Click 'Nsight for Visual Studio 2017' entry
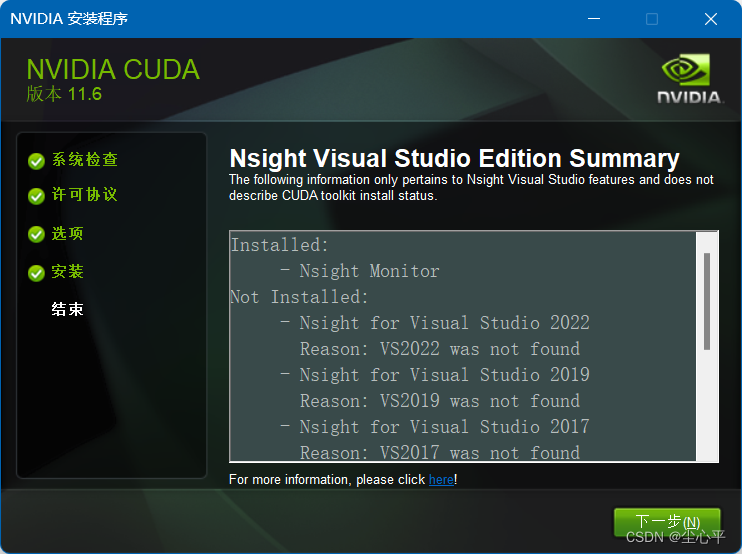The image size is (742, 554). tap(444, 427)
